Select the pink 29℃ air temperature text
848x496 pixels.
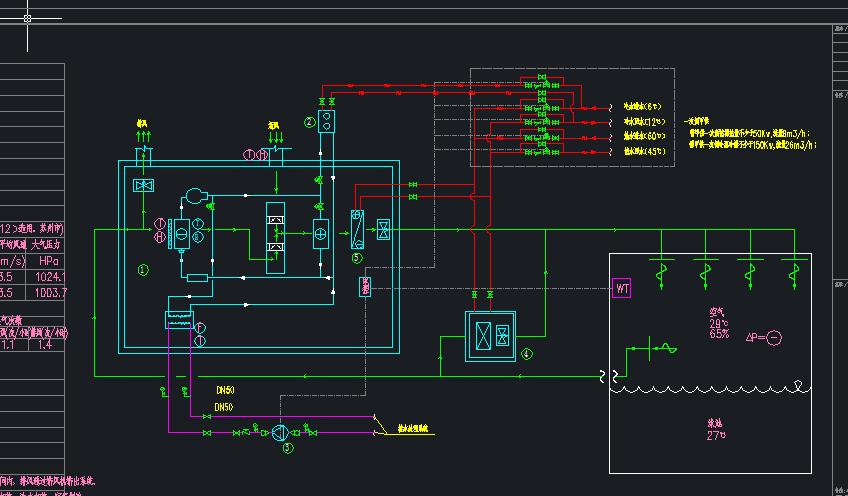[x=719, y=323]
